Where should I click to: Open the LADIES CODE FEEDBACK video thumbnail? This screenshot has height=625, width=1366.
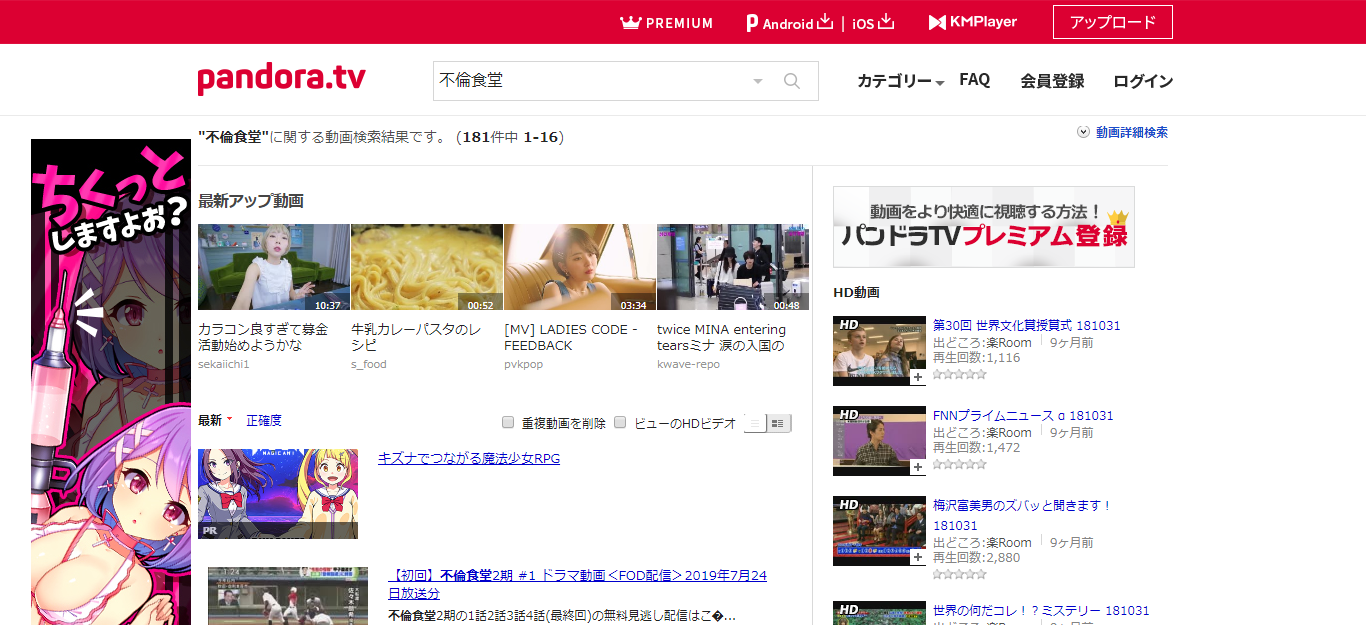point(580,267)
